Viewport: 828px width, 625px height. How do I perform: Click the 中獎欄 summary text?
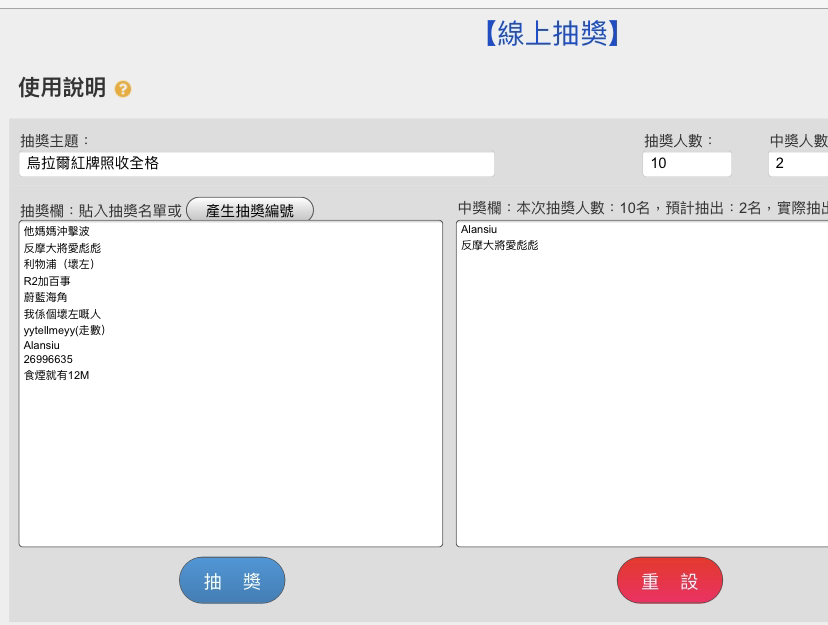coord(643,208)
